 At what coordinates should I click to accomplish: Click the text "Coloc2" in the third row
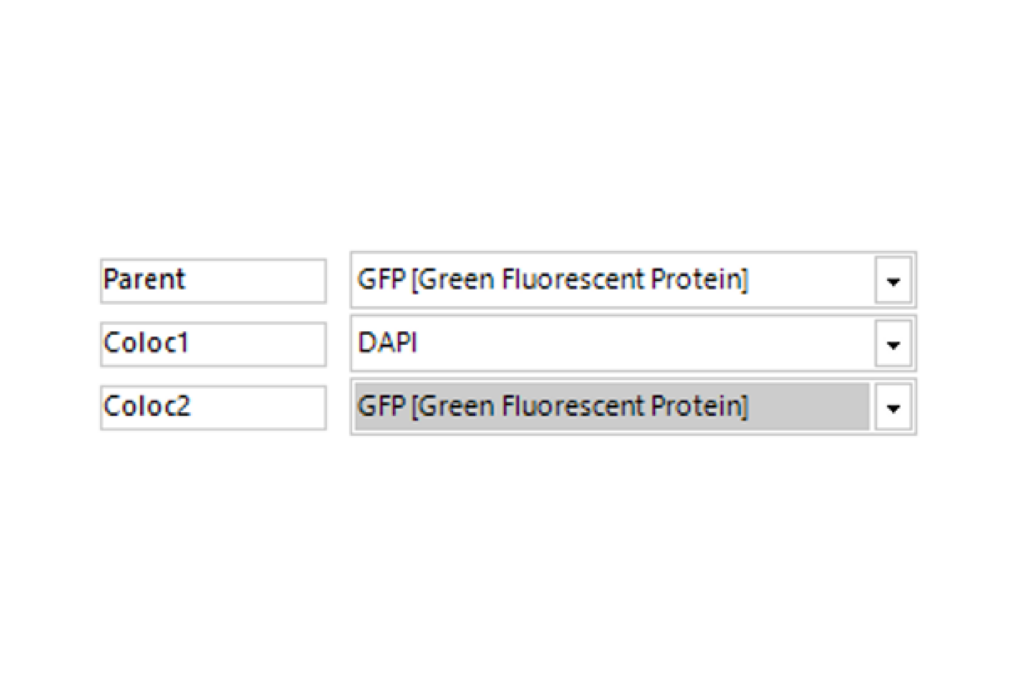(x=147, y=407)
